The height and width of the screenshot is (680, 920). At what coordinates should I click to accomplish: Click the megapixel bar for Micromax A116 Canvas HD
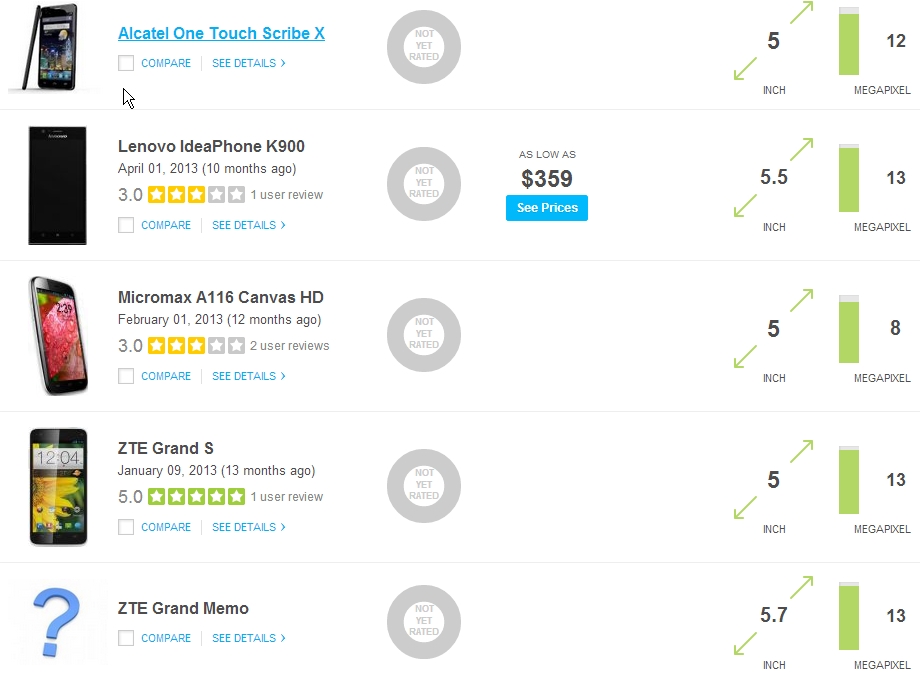point(848,329)
